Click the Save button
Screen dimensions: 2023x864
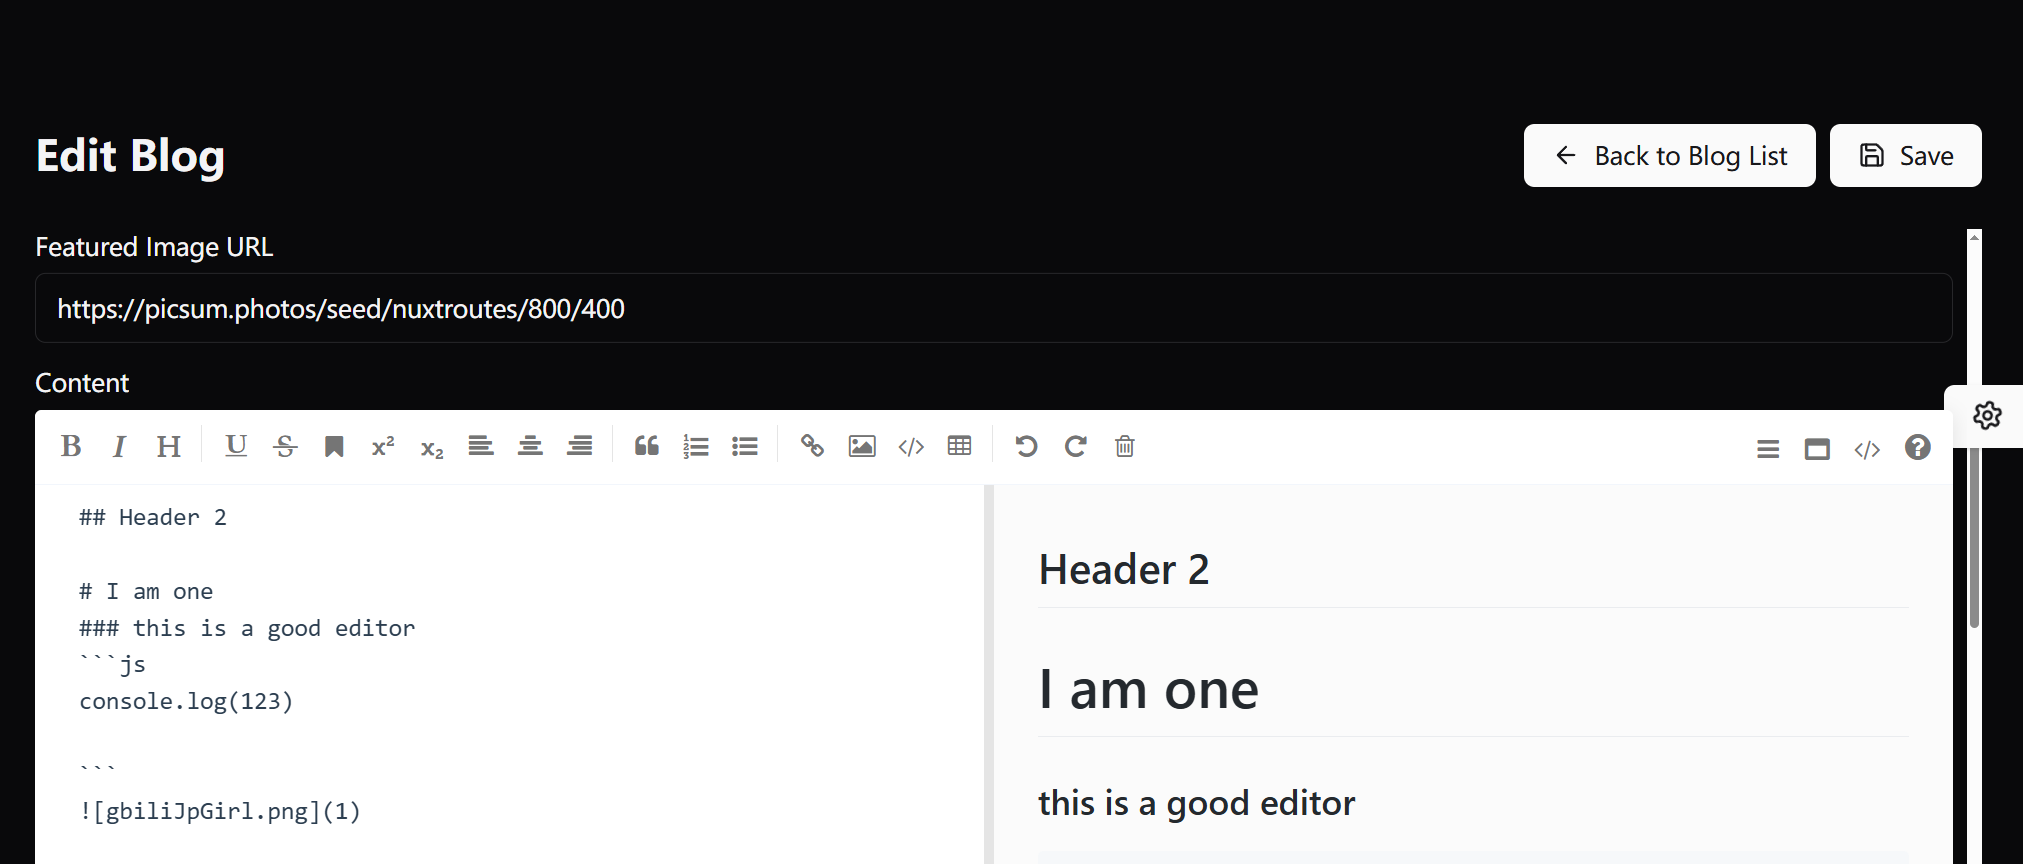1905,155
